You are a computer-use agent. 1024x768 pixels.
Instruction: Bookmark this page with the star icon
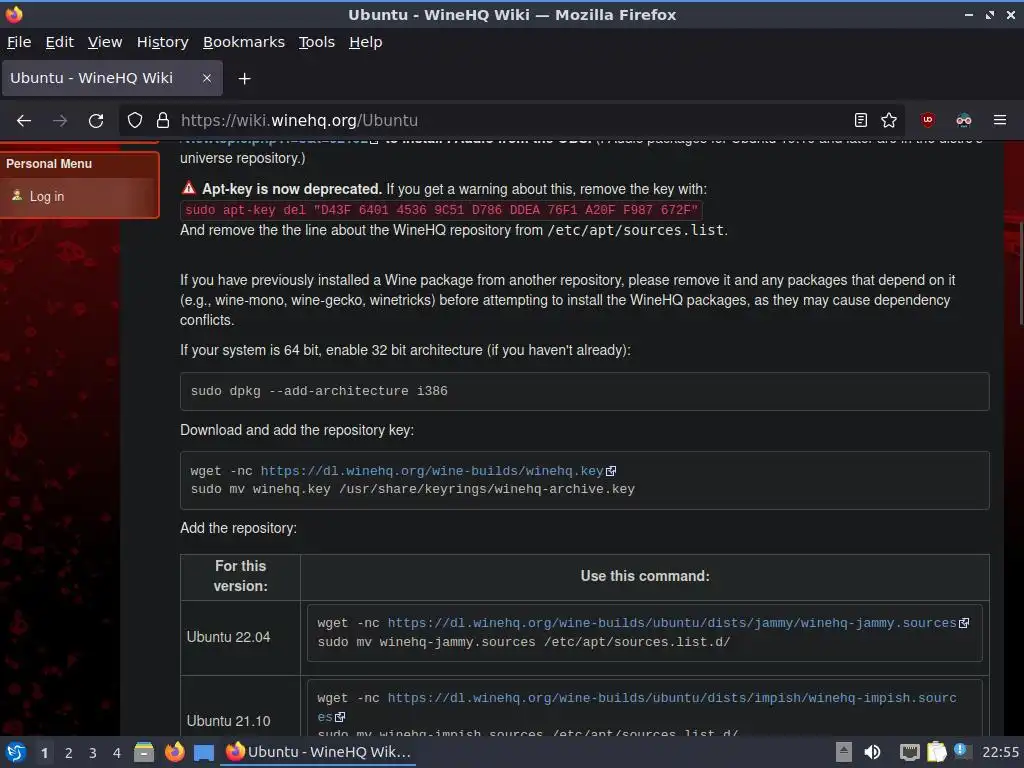click(x=889, y=120)
